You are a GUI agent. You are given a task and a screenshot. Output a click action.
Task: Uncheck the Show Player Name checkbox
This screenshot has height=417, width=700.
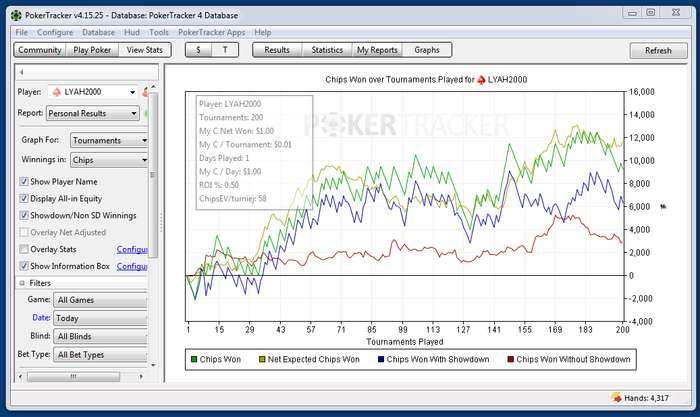point(24,182)
